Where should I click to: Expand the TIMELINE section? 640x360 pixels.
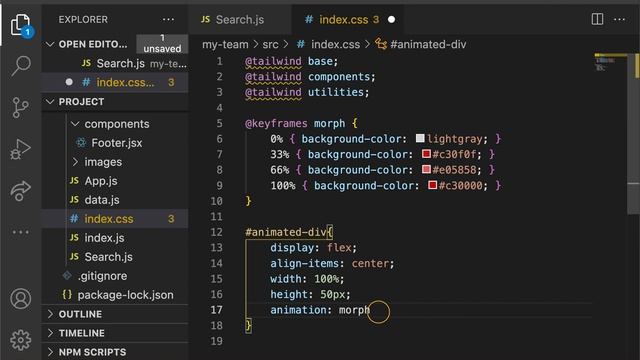point(50,333)
